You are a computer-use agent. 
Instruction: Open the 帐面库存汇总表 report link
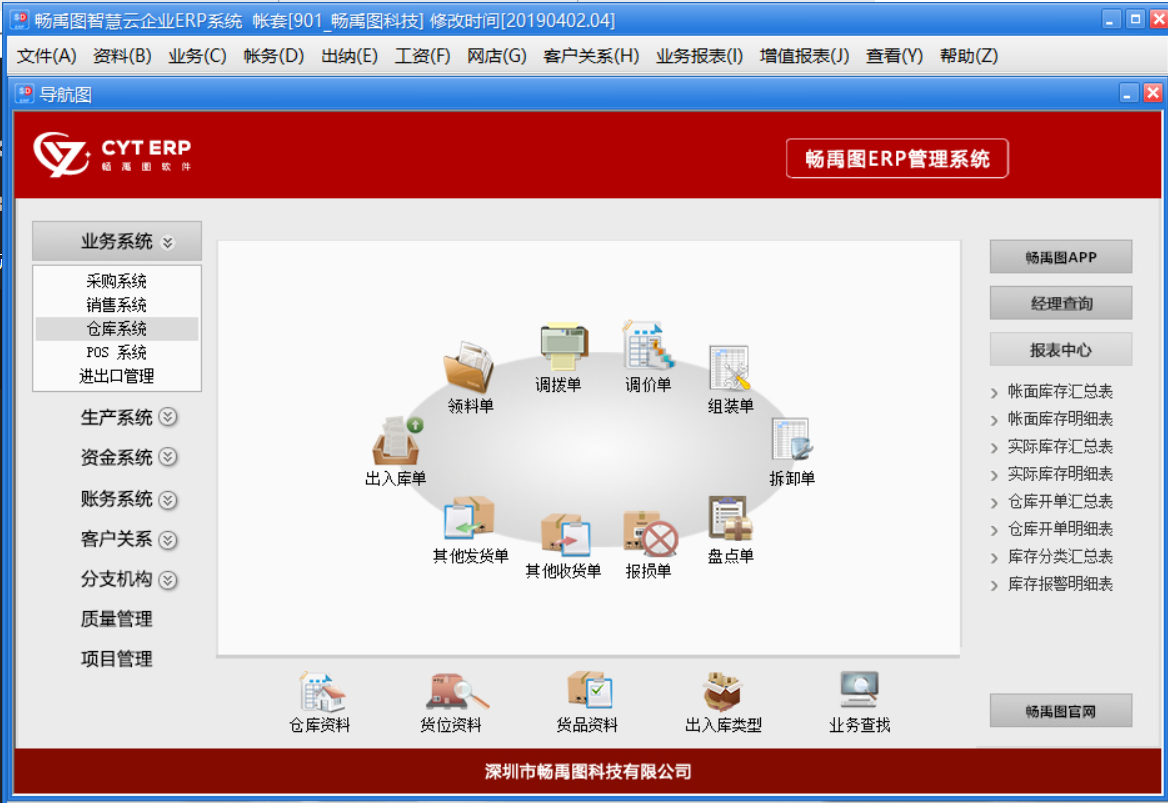[x=1060, y=392]
